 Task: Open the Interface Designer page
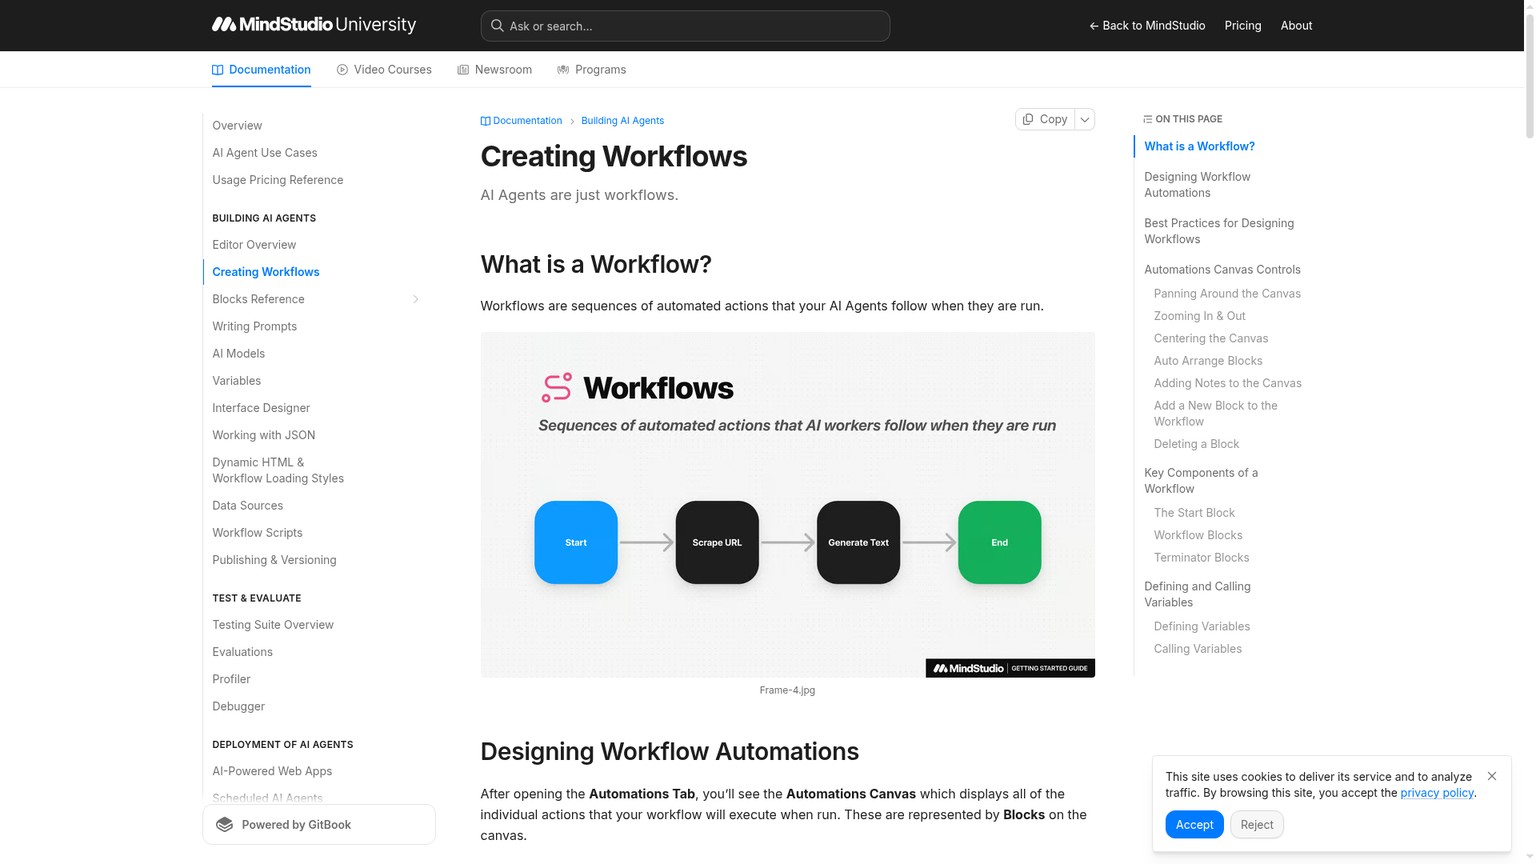pos(261,408)
